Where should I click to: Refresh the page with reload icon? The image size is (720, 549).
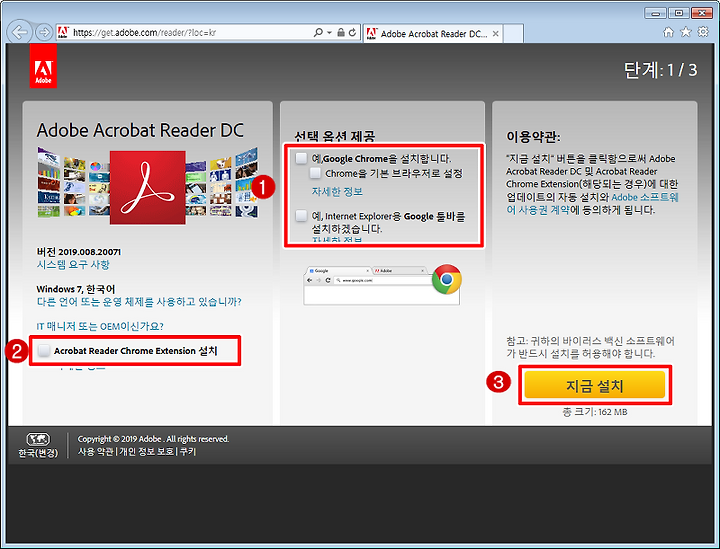pyautogui.click(x=352, y=33)
